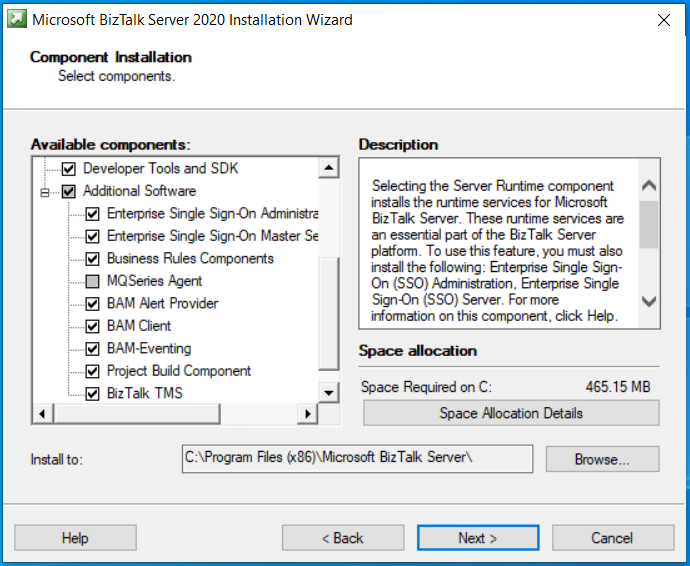Proceed with the Next > button
690x566 pixels.
478,537
